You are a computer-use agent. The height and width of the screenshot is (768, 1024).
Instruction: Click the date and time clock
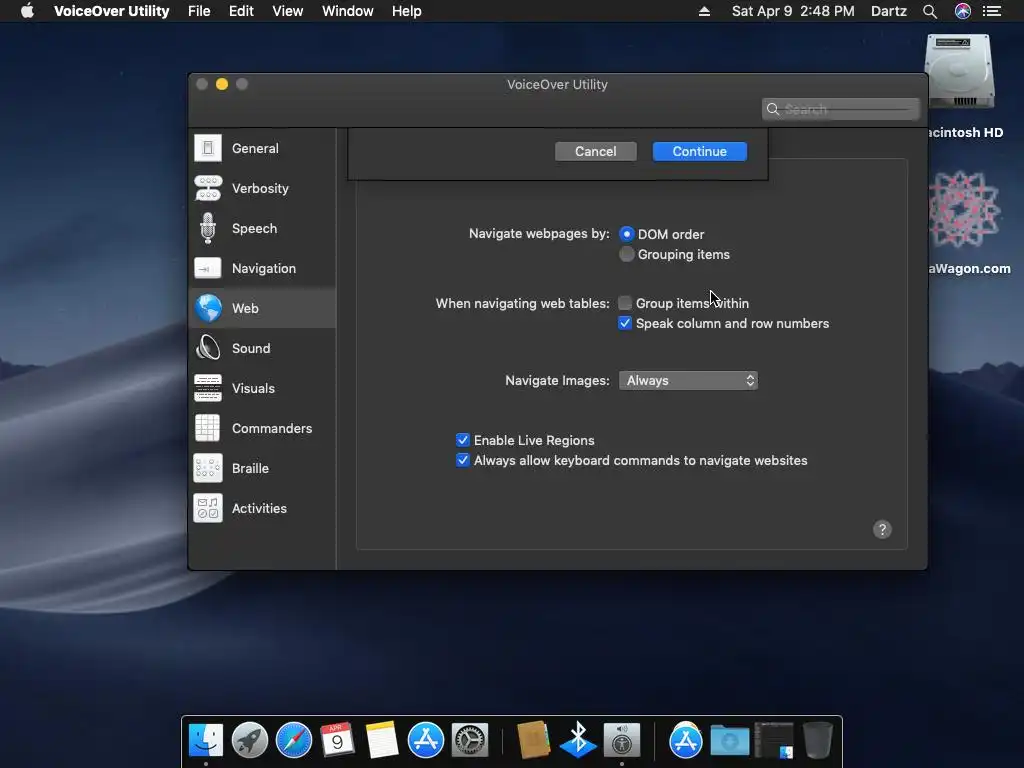tap(793, 11)
